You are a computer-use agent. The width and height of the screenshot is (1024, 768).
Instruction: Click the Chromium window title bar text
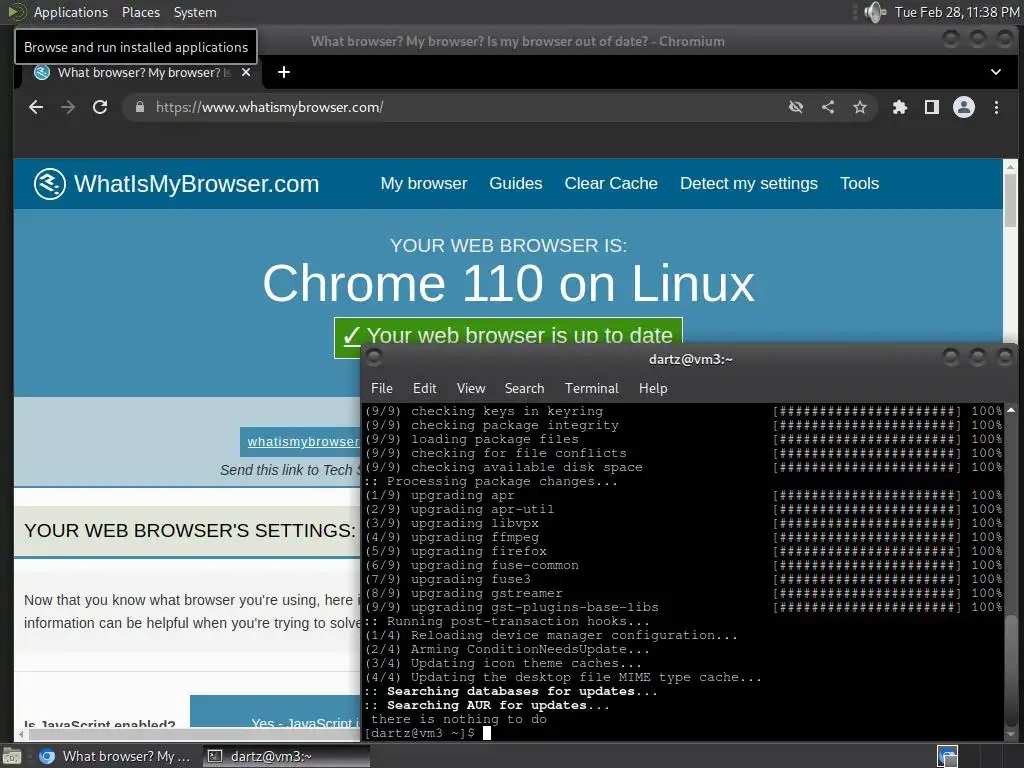[x=517, y=41]
